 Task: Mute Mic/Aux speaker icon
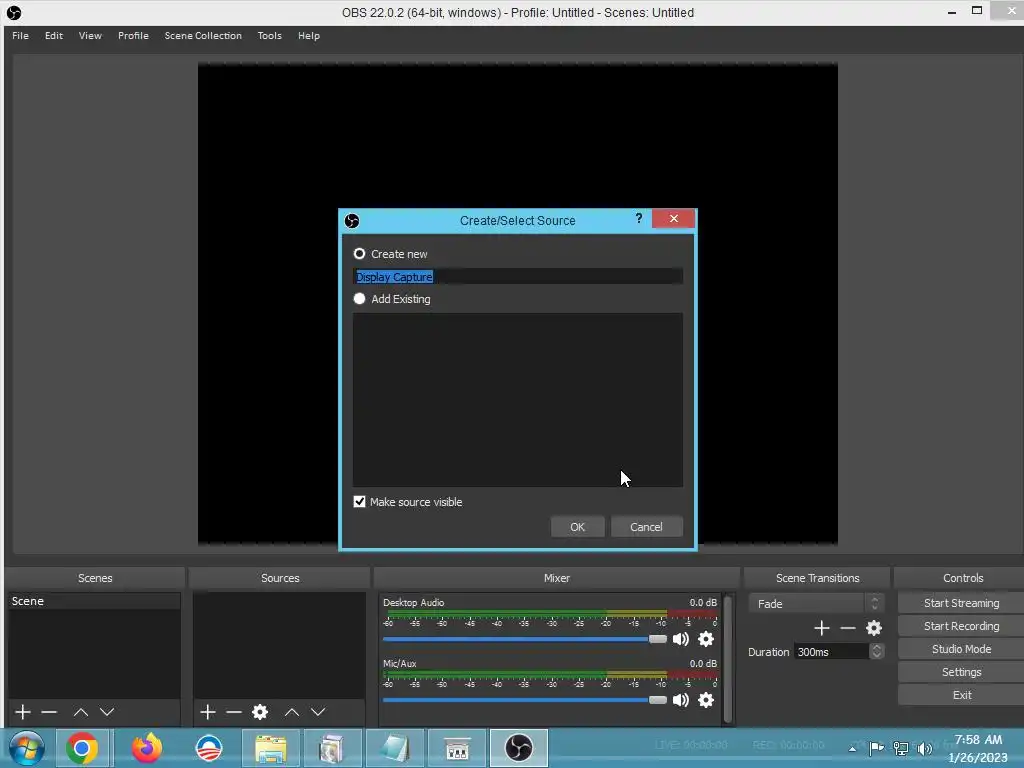click(680, 699)
